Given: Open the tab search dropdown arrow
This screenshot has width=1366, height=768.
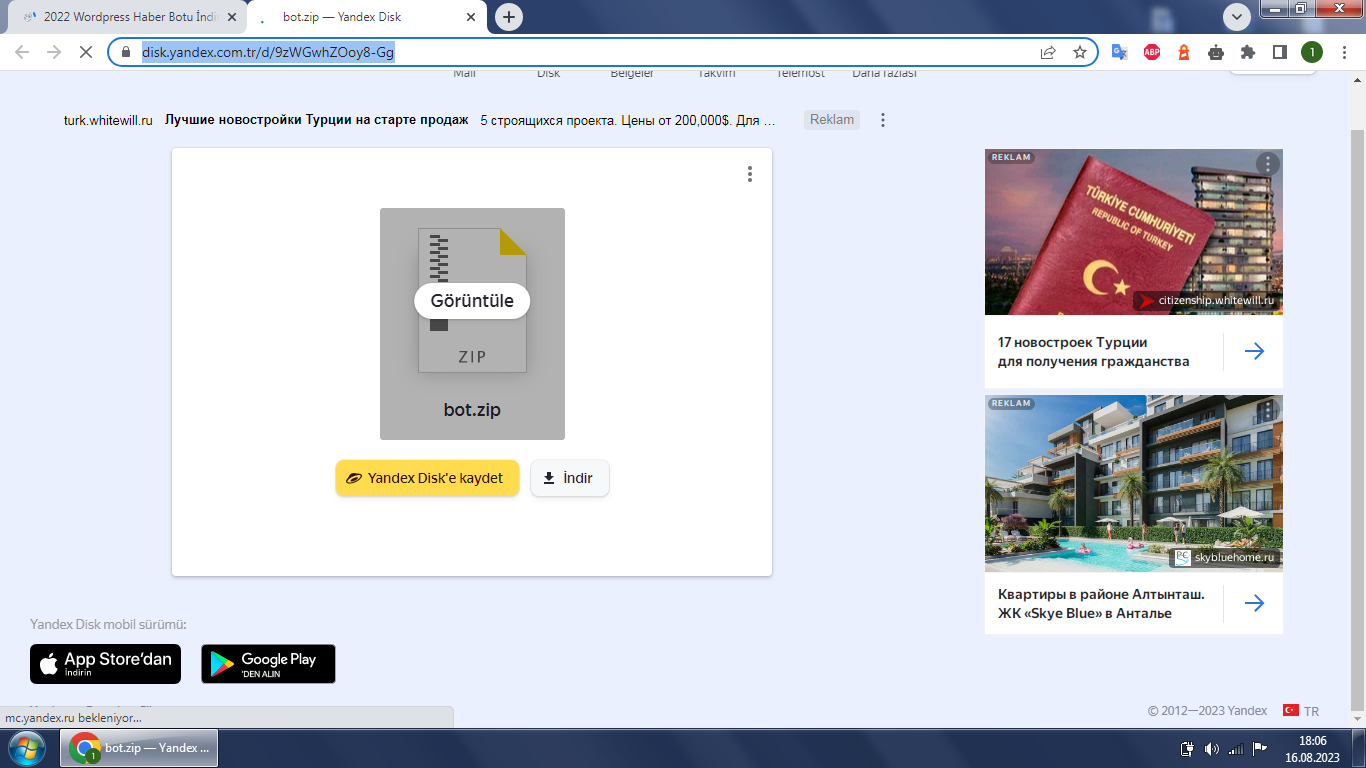Looking at the screenshot, I should click(x=1237, y=17).
